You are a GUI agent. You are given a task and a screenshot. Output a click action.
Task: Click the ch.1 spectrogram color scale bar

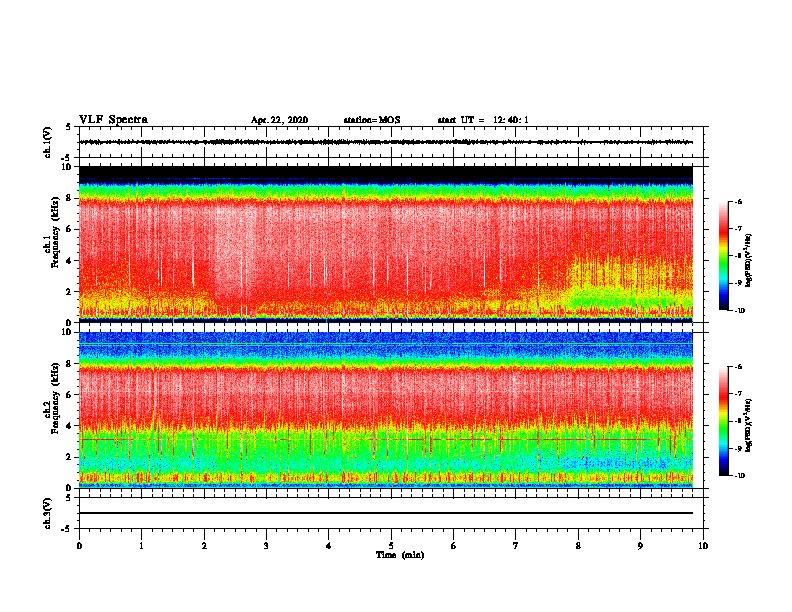[x=724, y=256]
